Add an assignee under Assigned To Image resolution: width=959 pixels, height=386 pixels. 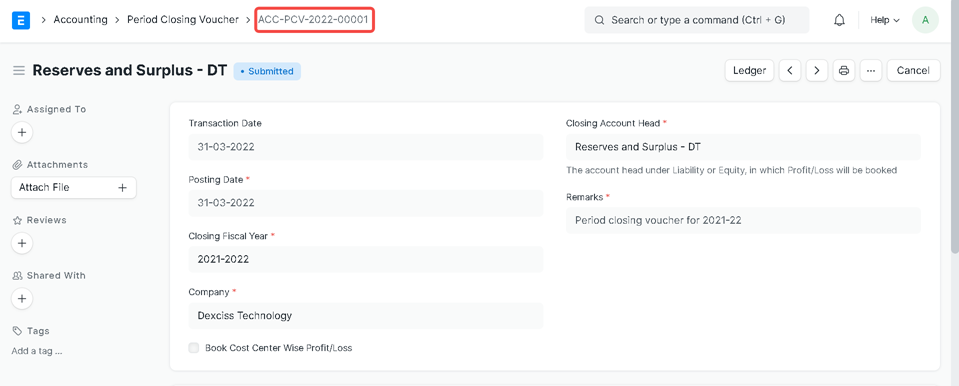[22, 132]
